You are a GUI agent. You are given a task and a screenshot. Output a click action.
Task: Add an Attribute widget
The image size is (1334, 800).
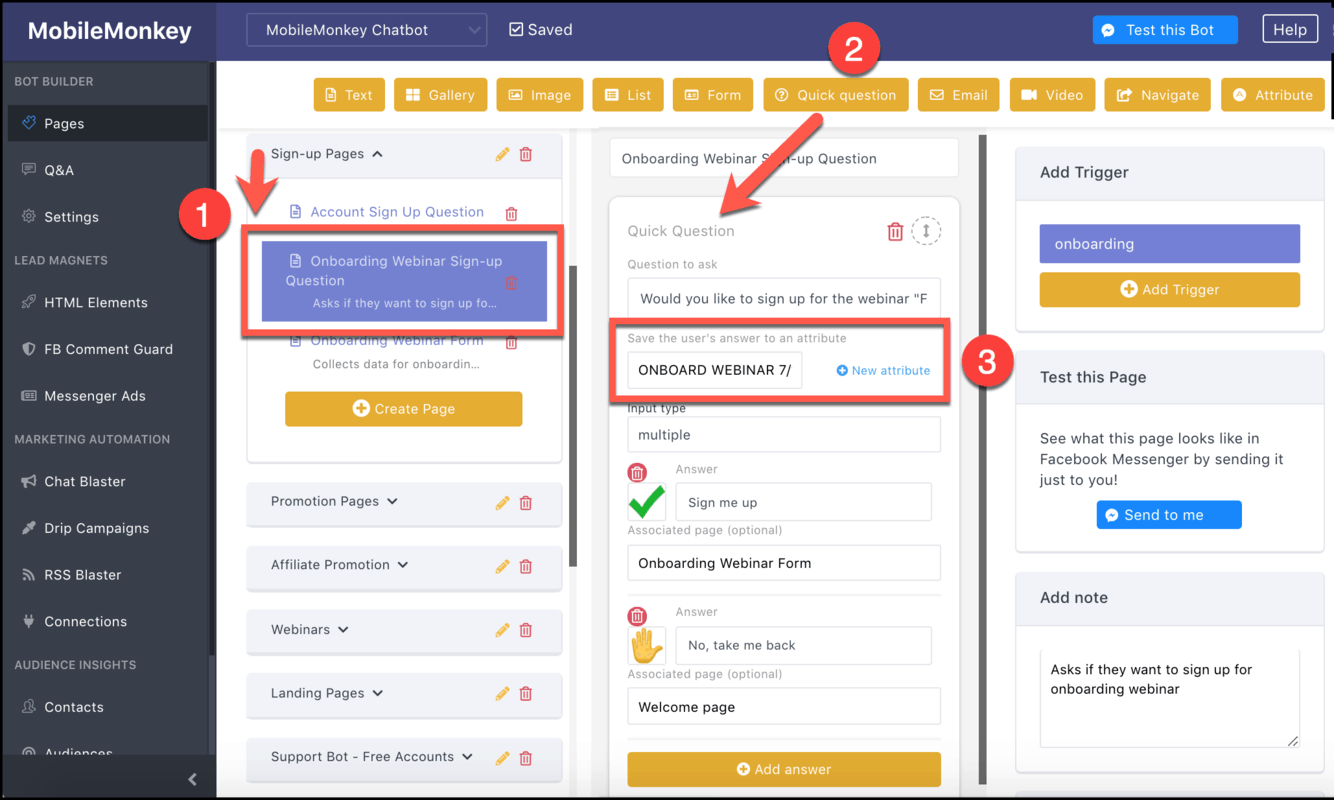pos(1273,95)
